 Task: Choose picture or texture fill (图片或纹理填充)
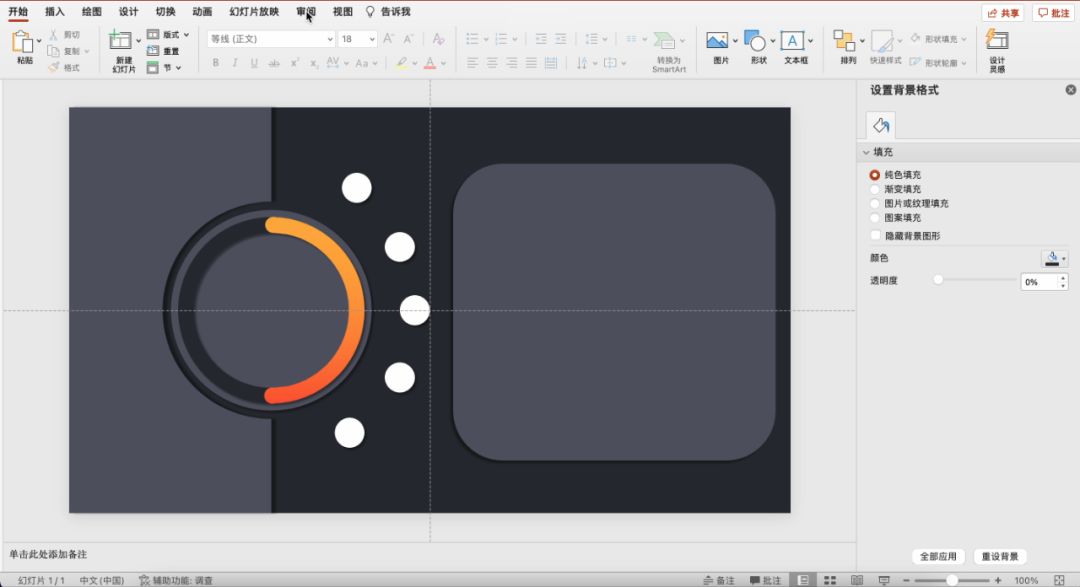(875, 203)
